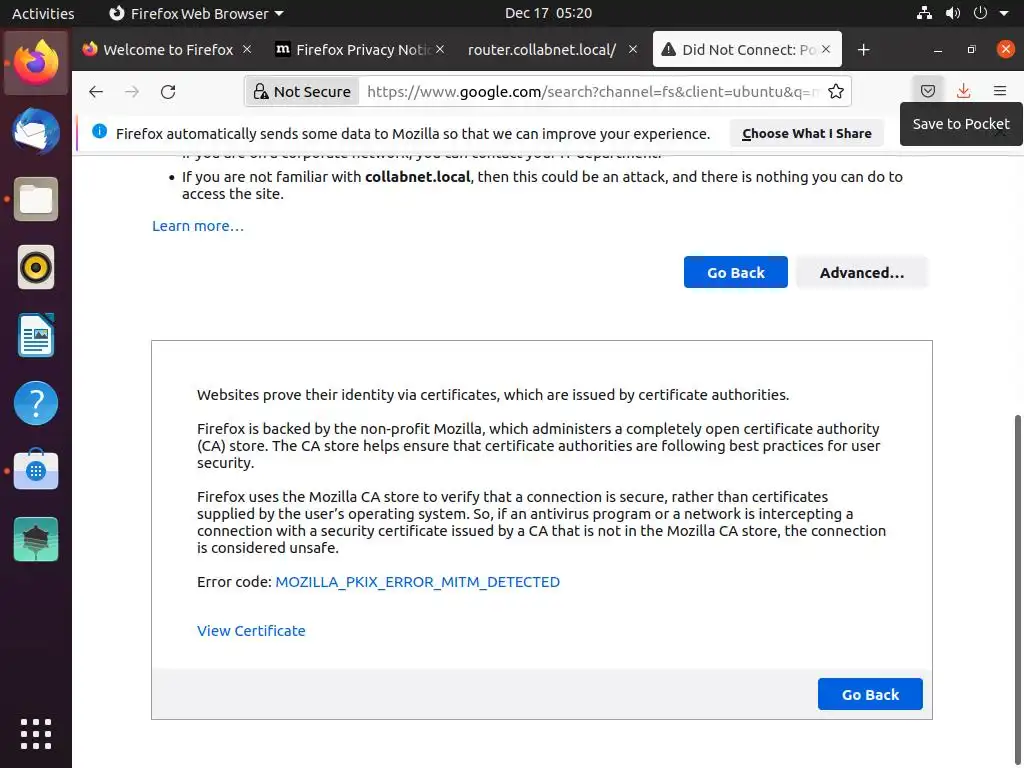The image size is (1024, 768).
Task: Bookmark this page with the star icon
Action: tap(836, 91)
